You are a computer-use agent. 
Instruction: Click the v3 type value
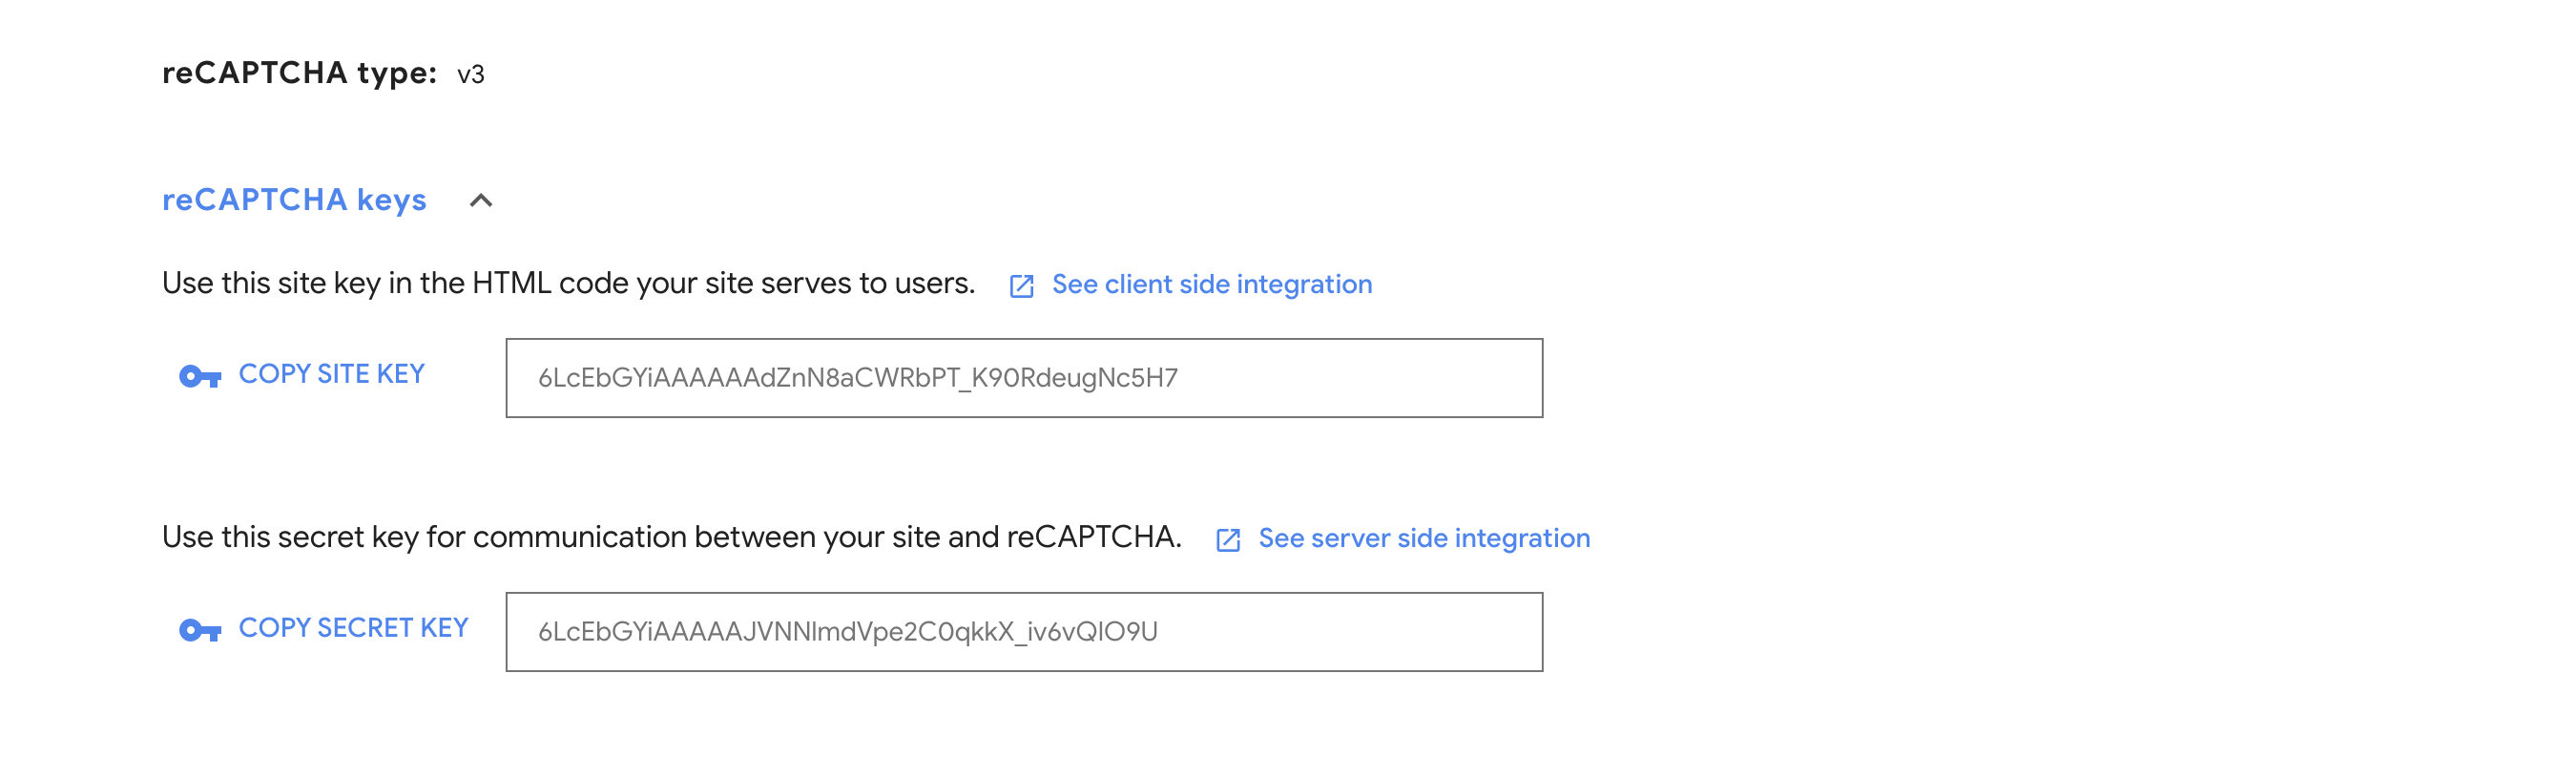point(471,75)
